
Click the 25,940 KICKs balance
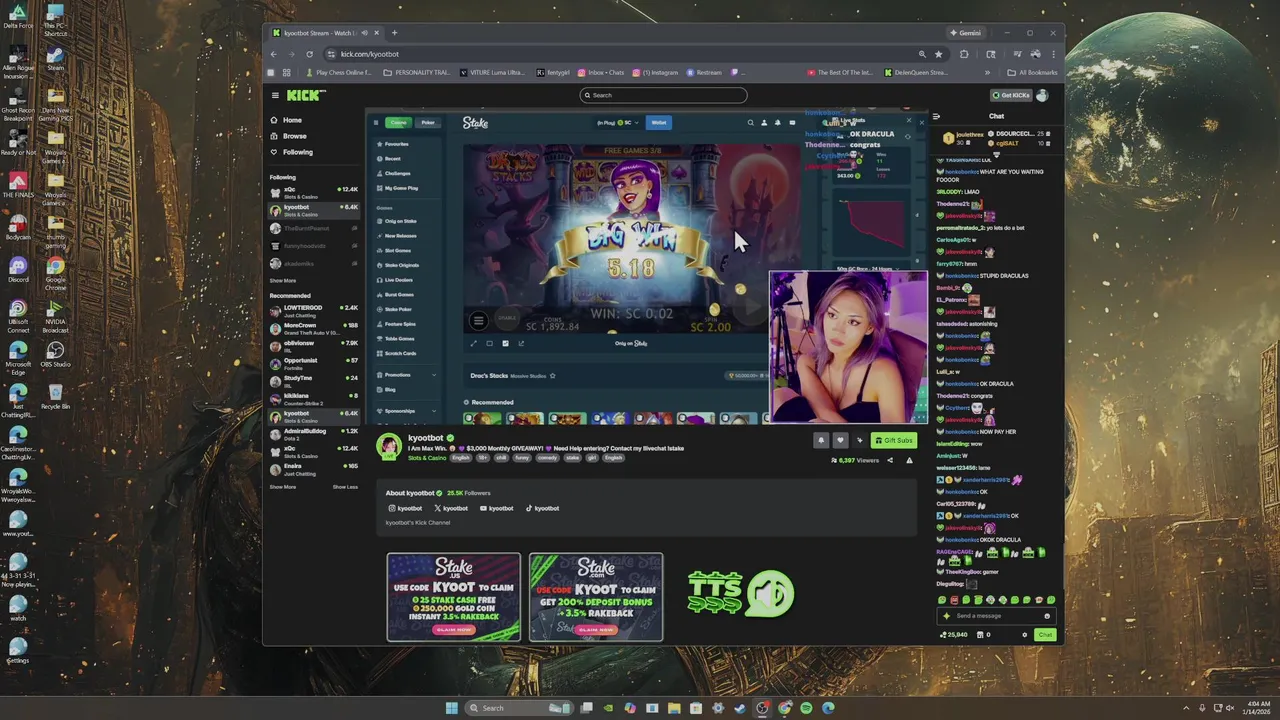(x=954, y=634)
